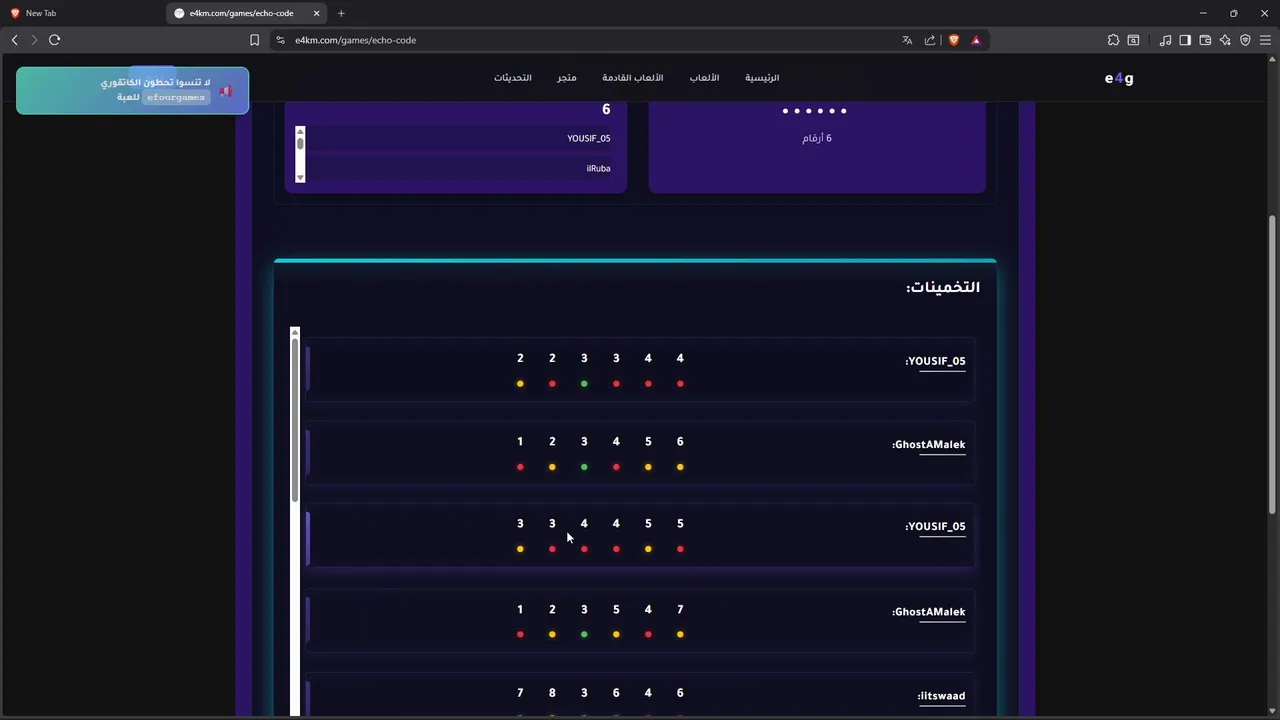Screen dimensions: 1280x720
Task: Click the green dot in the 223344 guess
Action: 584,384
